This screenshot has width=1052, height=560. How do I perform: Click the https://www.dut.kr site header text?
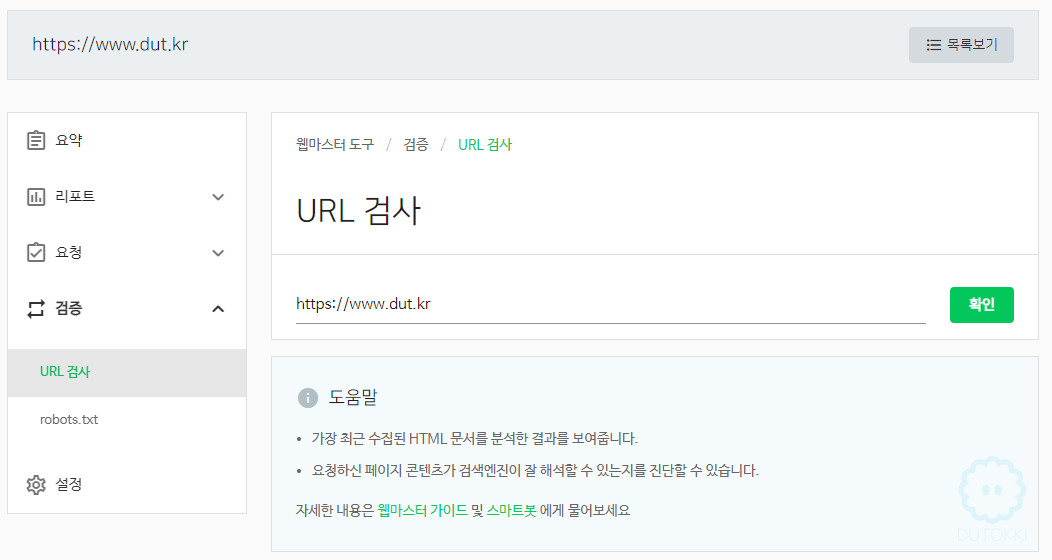110,44
